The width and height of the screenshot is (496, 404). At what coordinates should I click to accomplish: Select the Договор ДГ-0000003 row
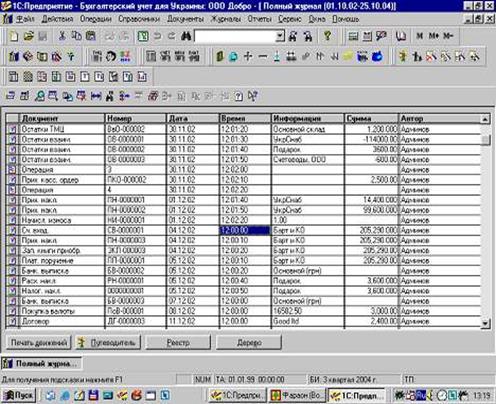pyautogui.click(x=243, y=321)
